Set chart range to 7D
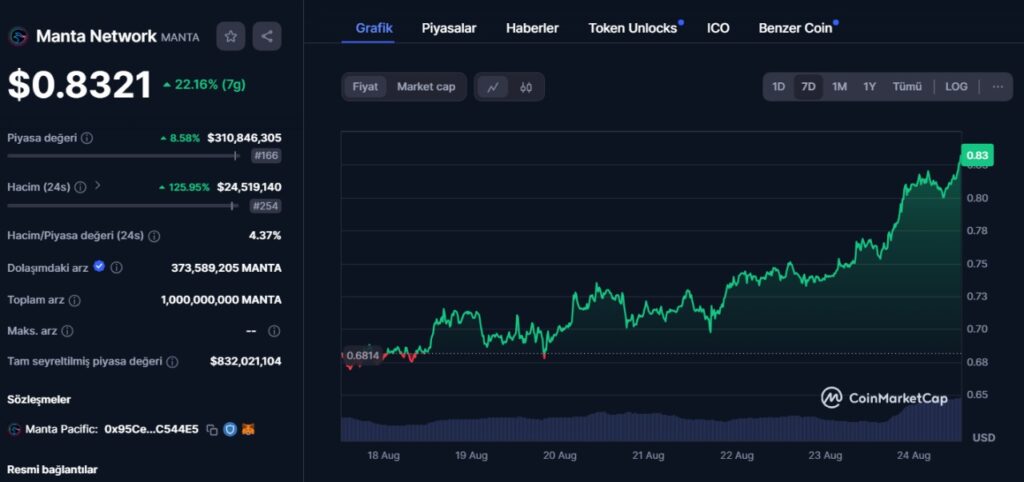The height and width of the screenshot is (482, 1024). (x=808, y=87)
